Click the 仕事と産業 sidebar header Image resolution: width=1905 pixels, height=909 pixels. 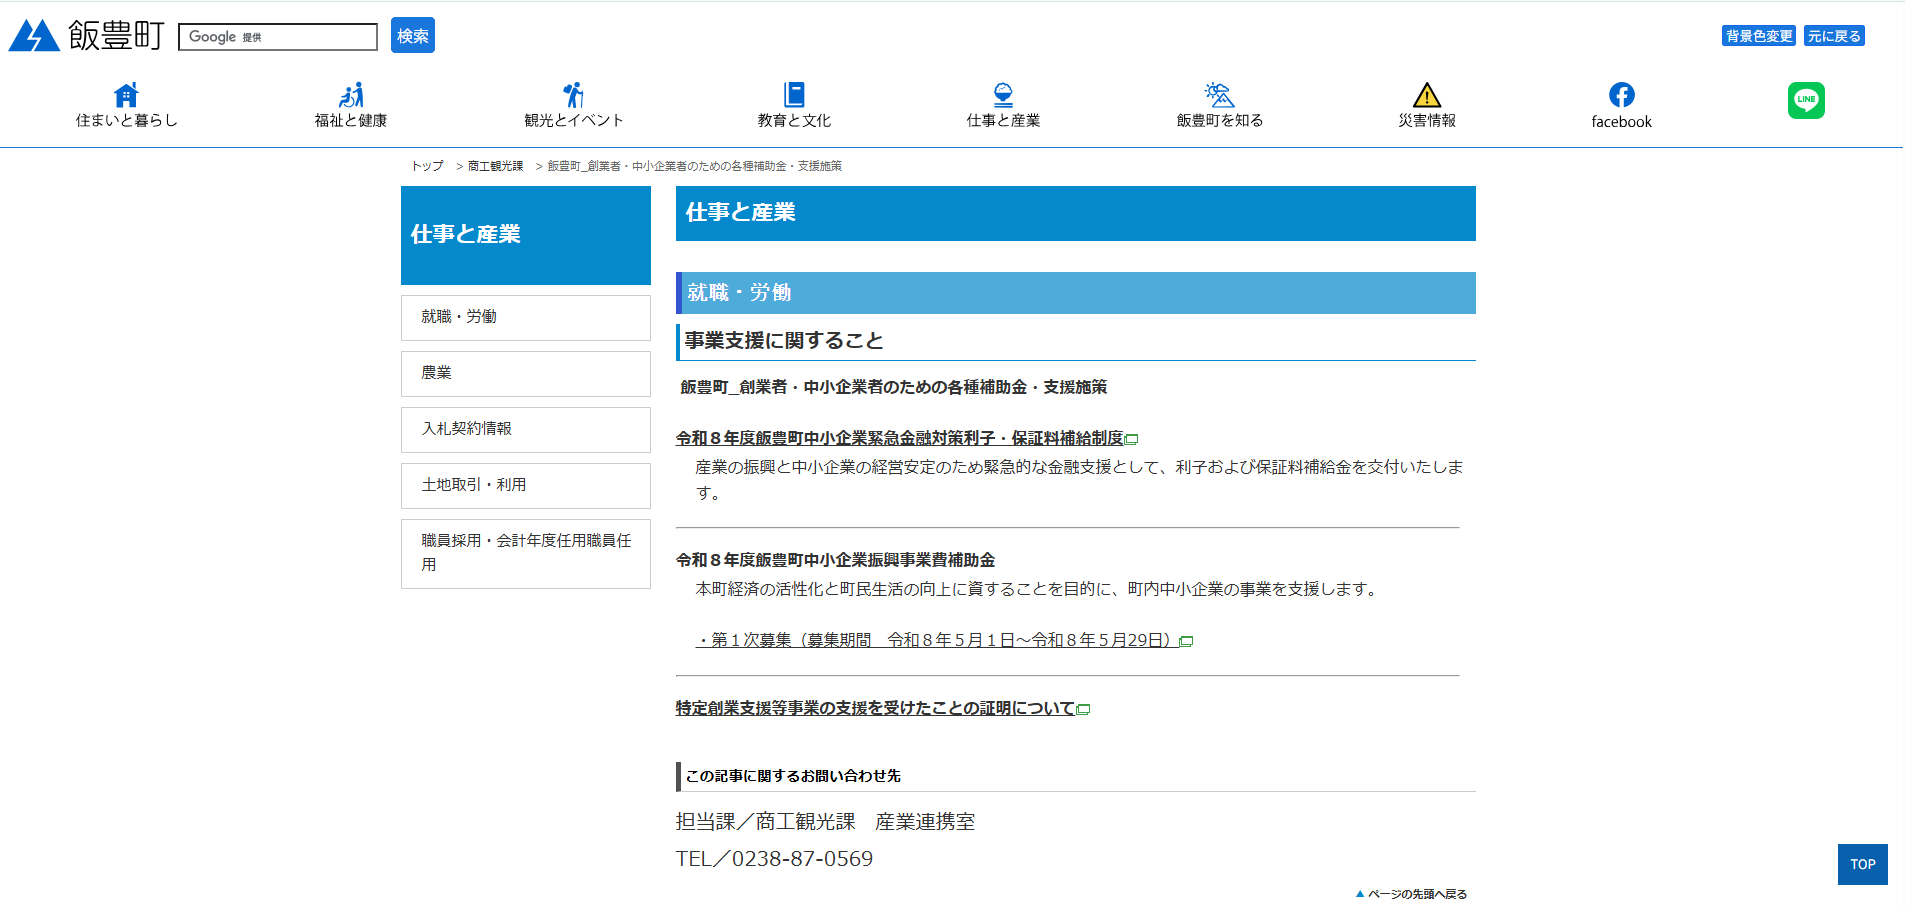pos(526,235)
